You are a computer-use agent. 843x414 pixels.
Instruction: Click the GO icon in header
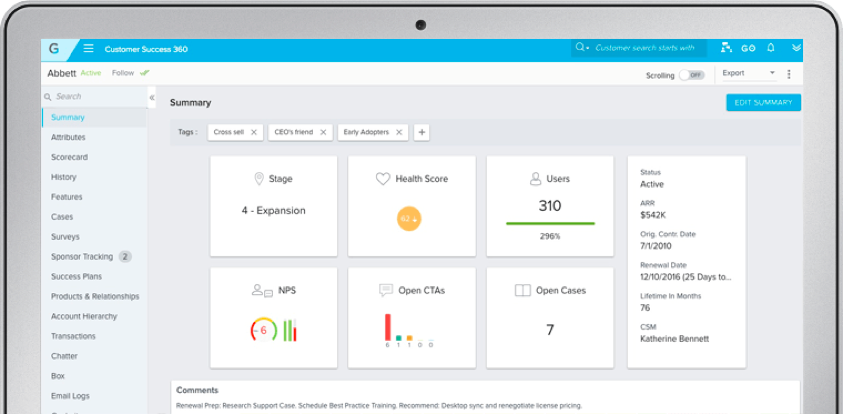748,48
